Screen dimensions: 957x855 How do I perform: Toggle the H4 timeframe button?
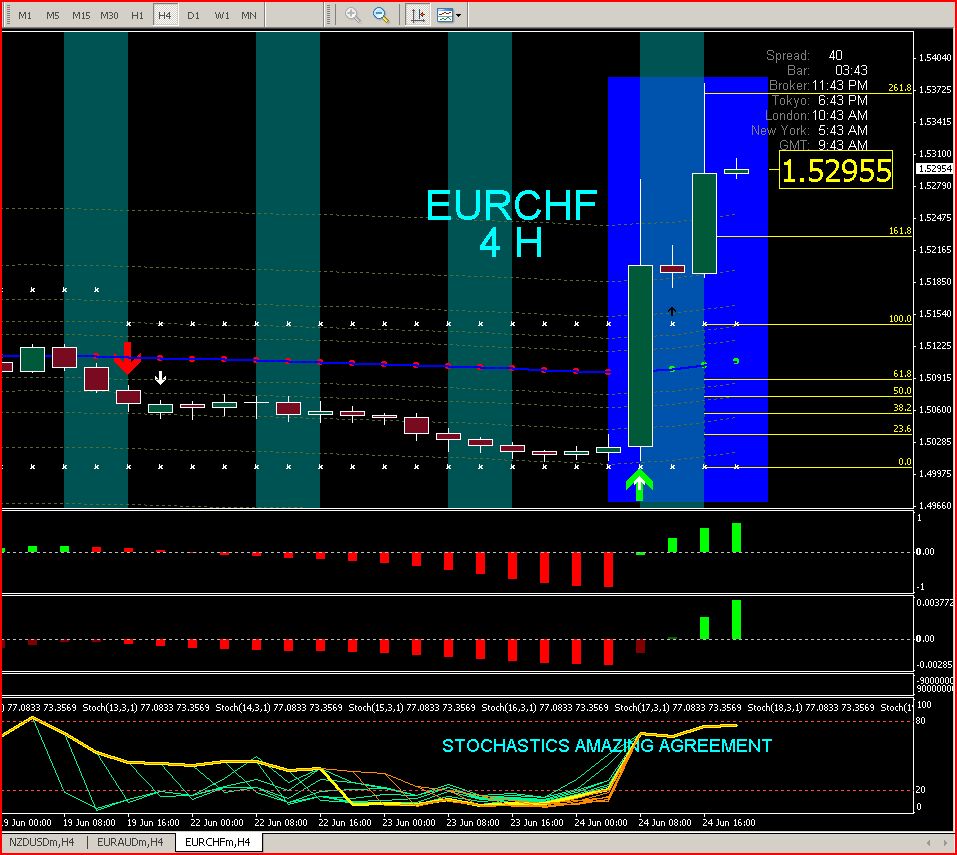(x=165, y=15)
